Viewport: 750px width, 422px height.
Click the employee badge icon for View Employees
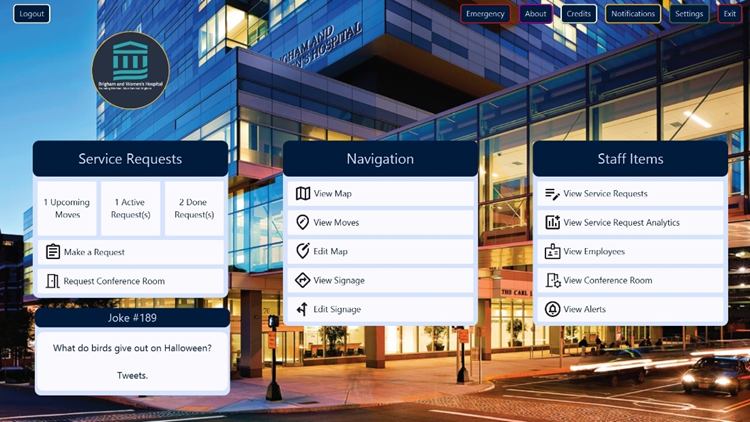553,252
